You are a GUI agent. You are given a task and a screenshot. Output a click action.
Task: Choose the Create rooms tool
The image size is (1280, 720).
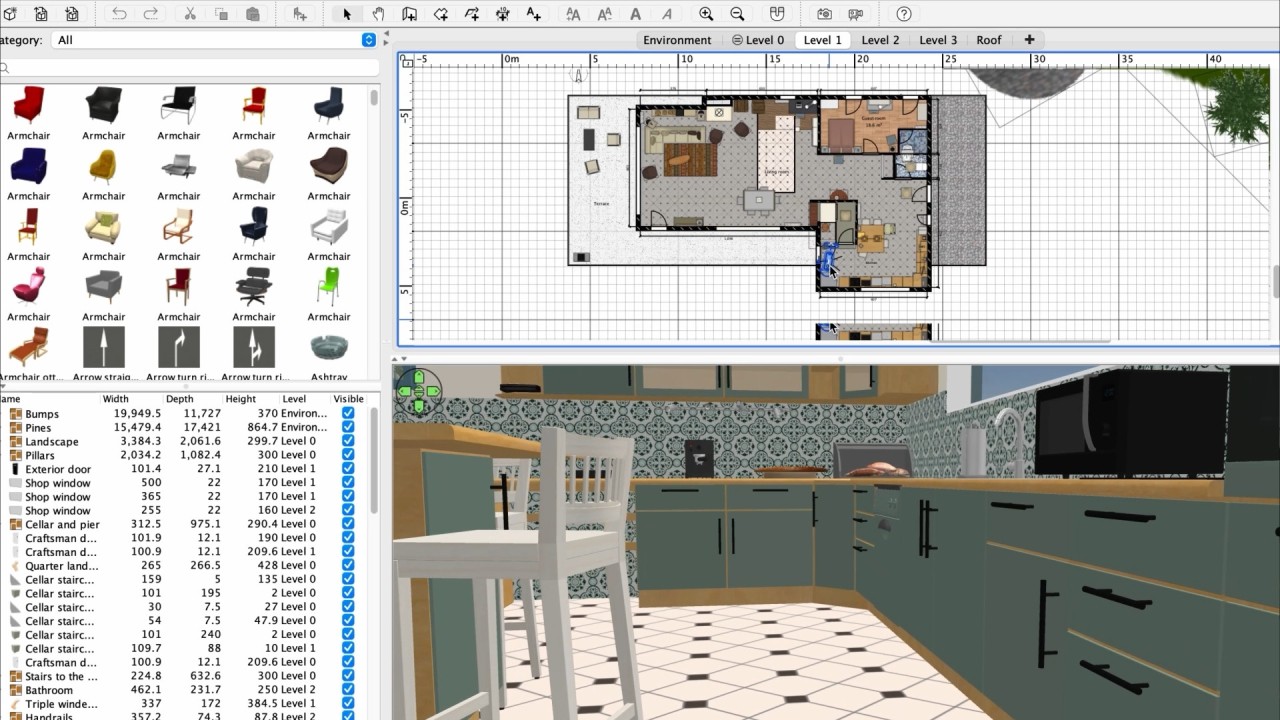coord(440,14)
